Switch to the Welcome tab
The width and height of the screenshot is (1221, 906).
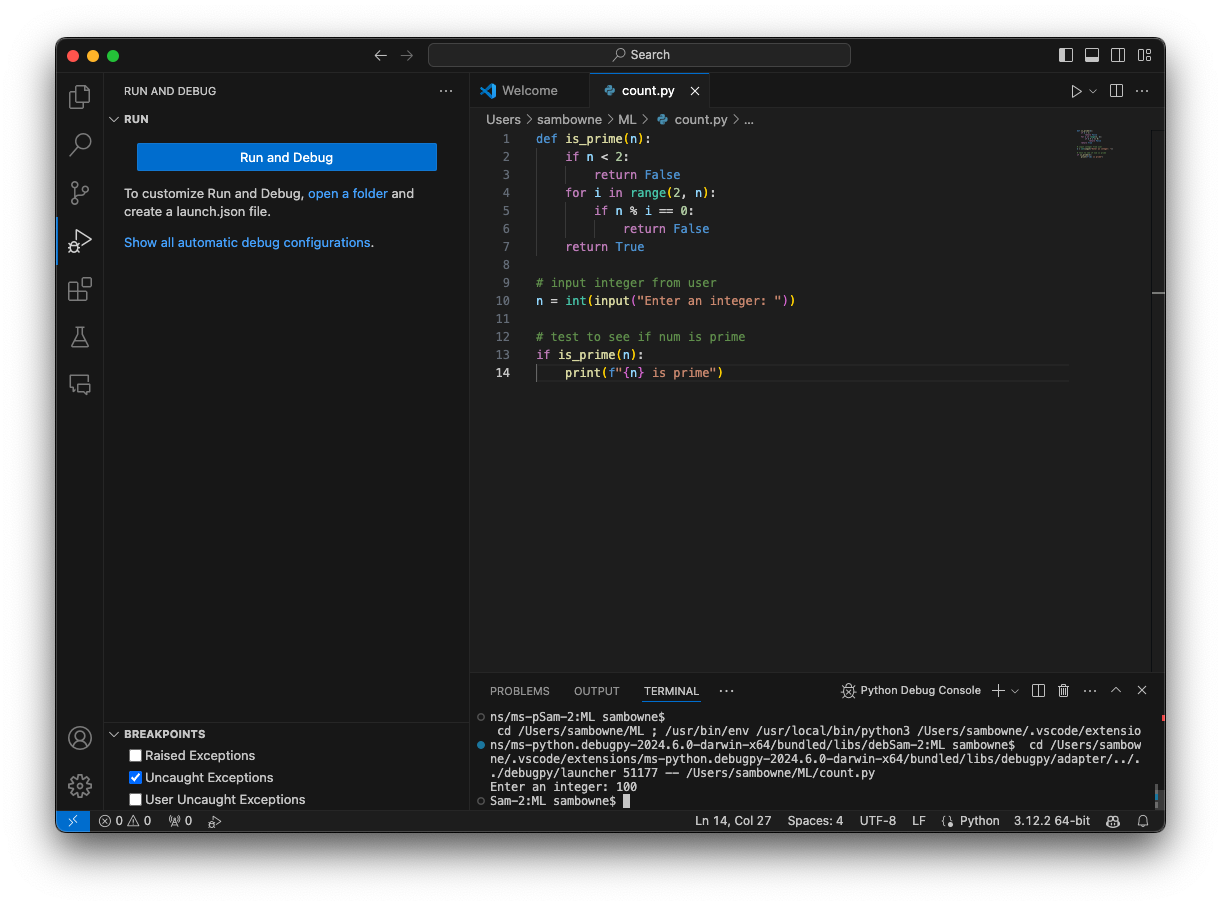click(529, 91)
